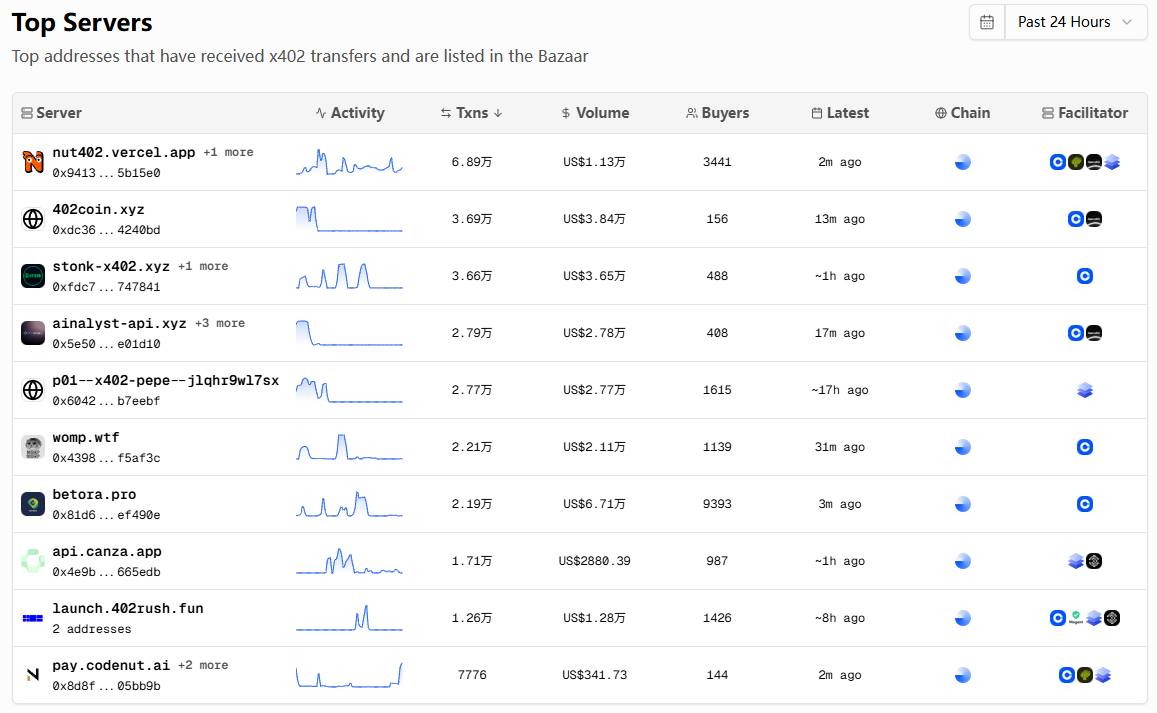Click the nut402.vercel.app server logo
The image size is (1157, 713).
(33, 162)
